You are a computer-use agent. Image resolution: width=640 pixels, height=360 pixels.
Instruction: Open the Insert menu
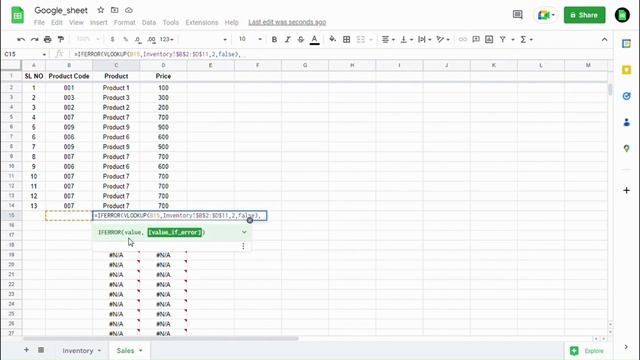[x=98, y=22]
